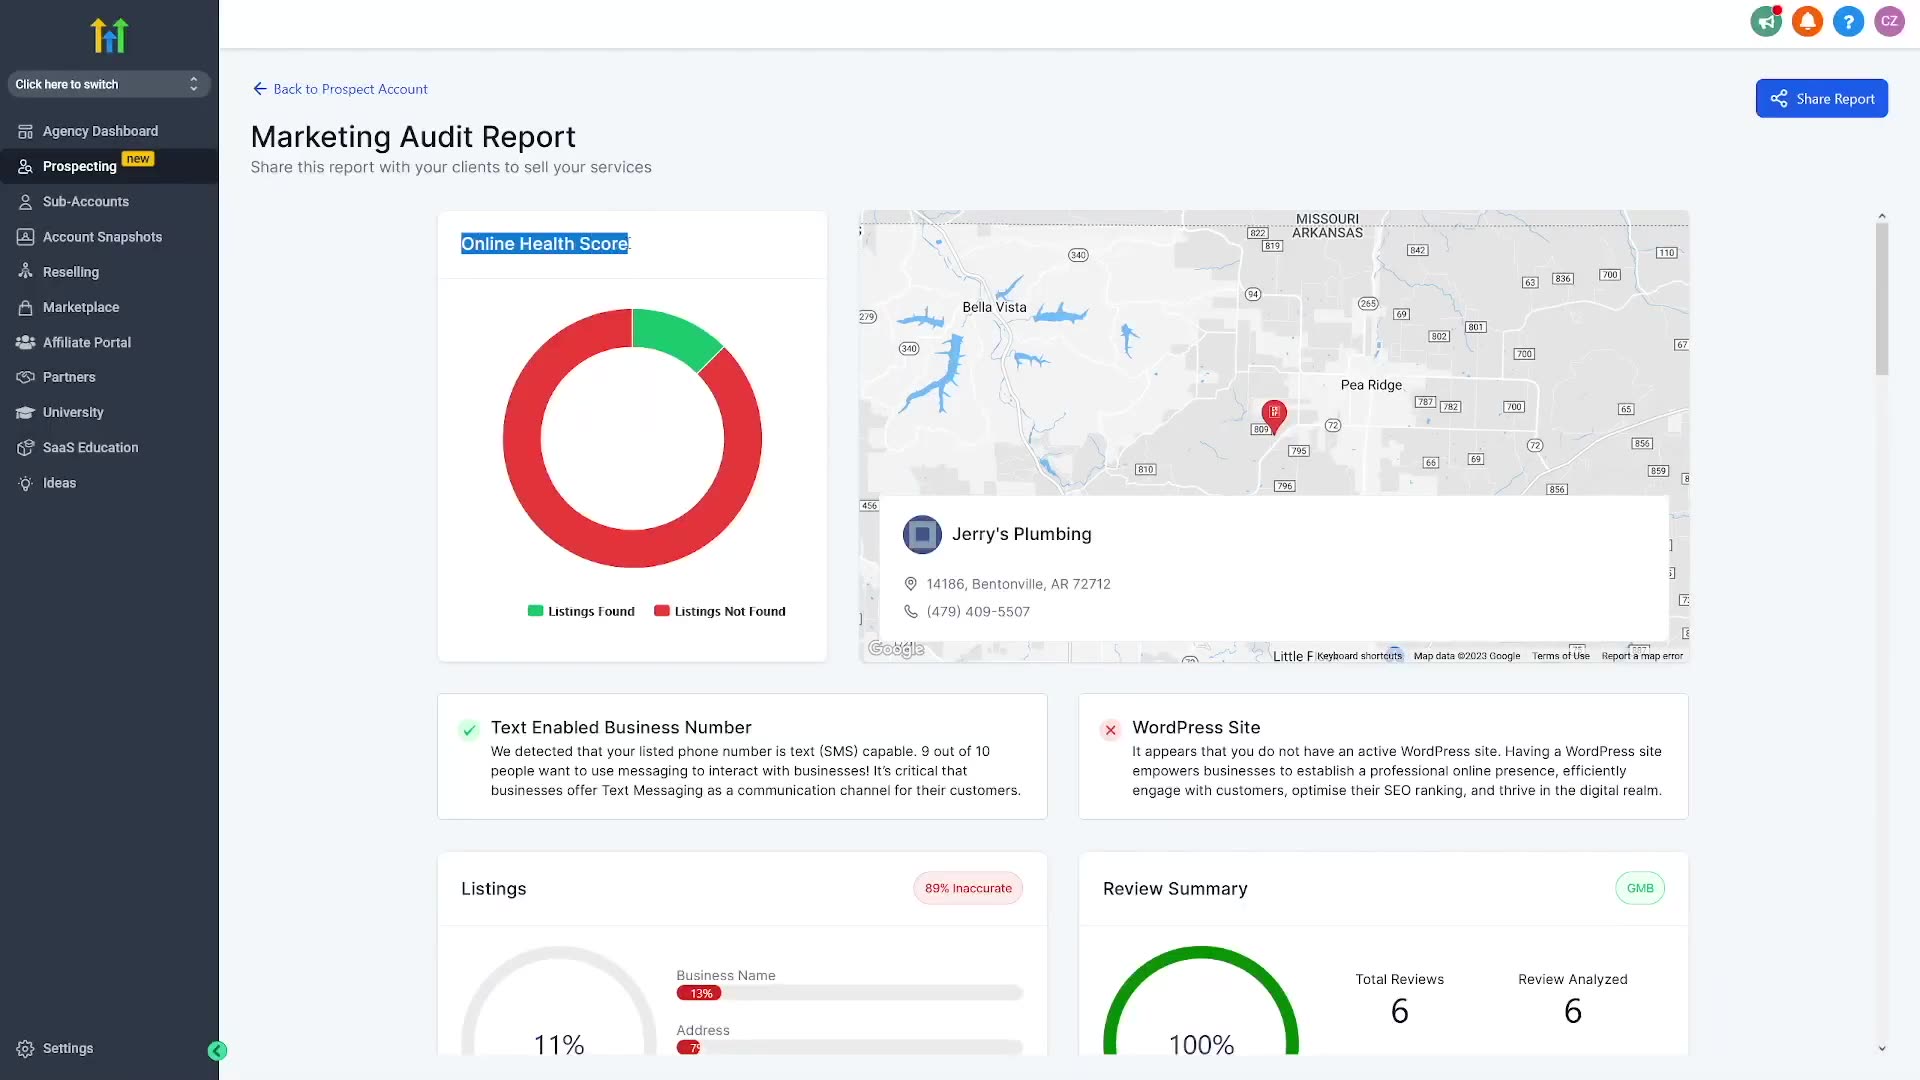Click the Ideas lightbulb icon
The height and width of the screenshot is (1080, 1920).
click(26, 483)
